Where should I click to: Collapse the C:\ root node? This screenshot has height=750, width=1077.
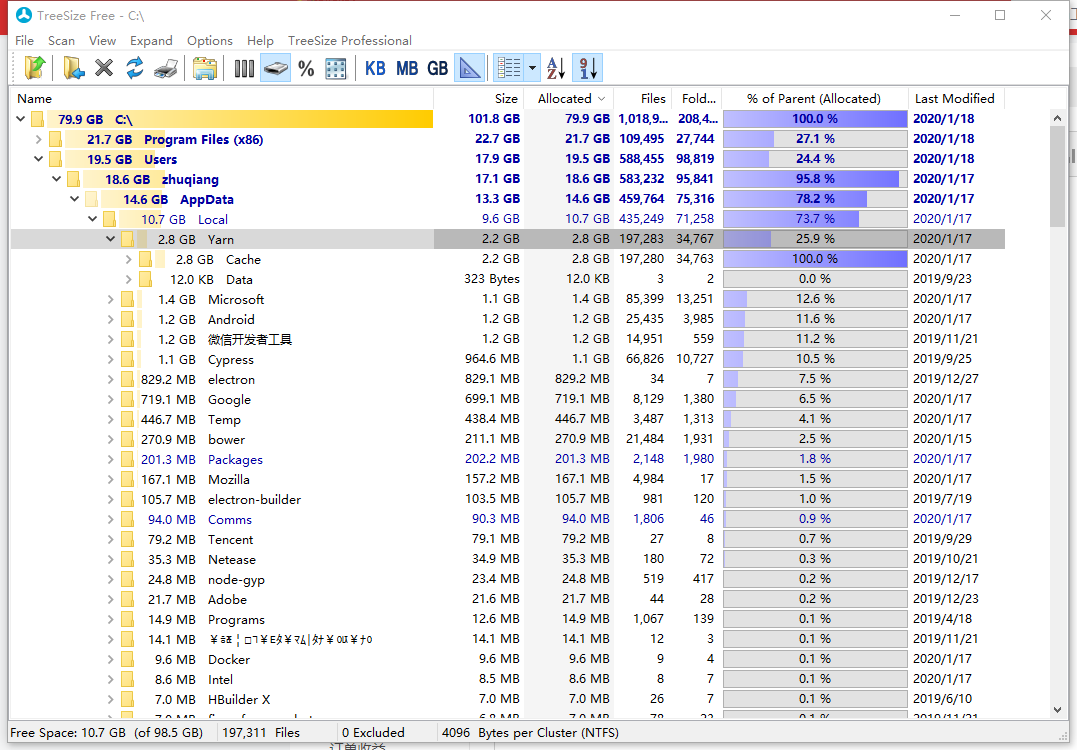(21, 119)
